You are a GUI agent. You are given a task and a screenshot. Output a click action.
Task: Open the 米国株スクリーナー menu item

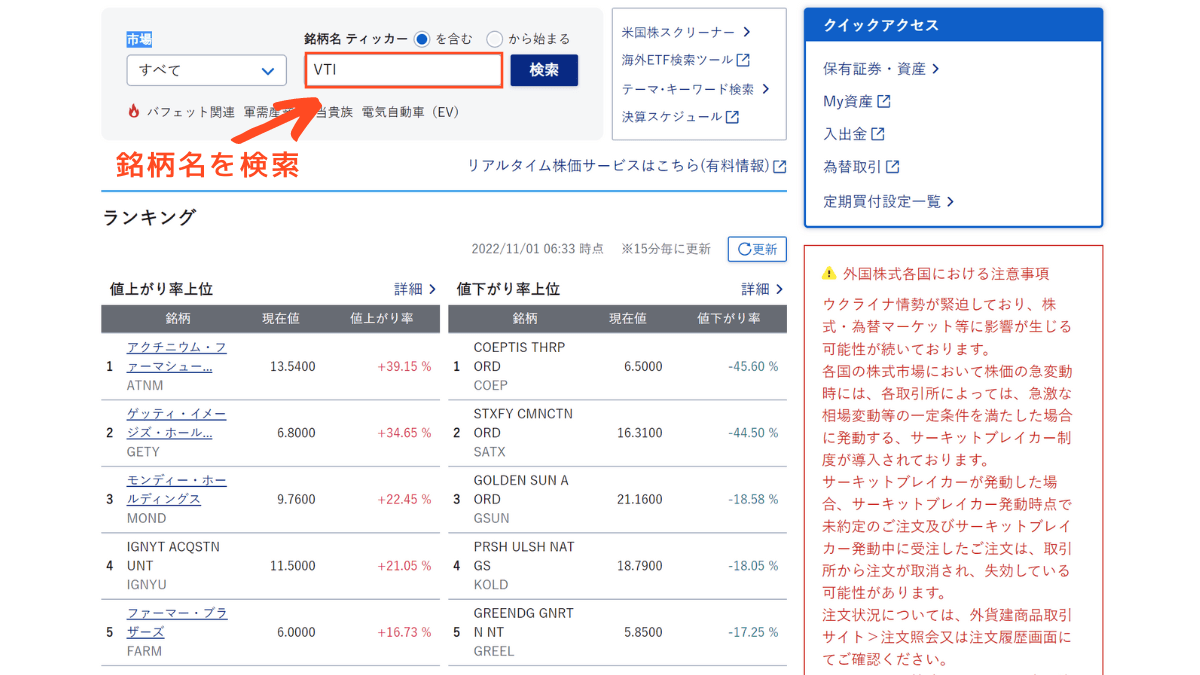[x=685, y=32]
